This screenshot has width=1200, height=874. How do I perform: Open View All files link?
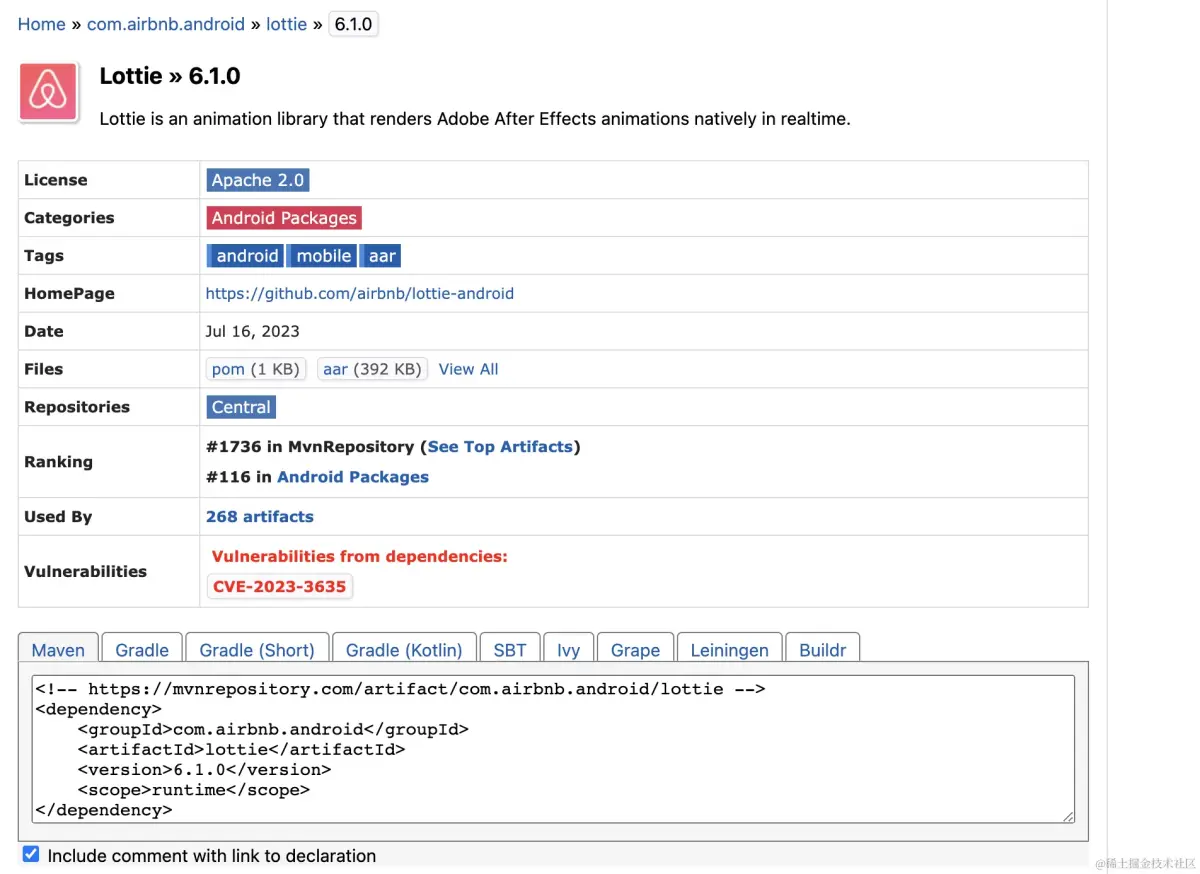tap(468, 369)
